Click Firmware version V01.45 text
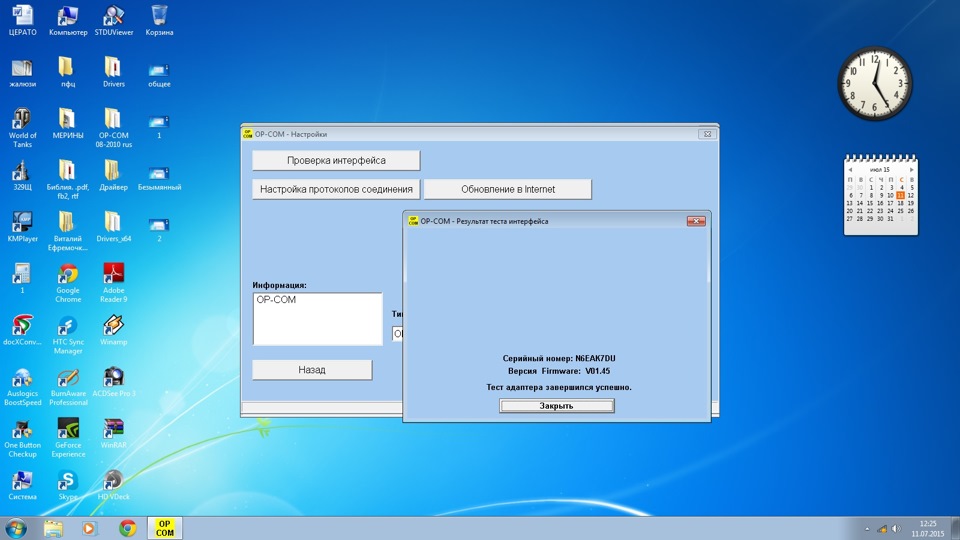 click(x=598, y=371)
